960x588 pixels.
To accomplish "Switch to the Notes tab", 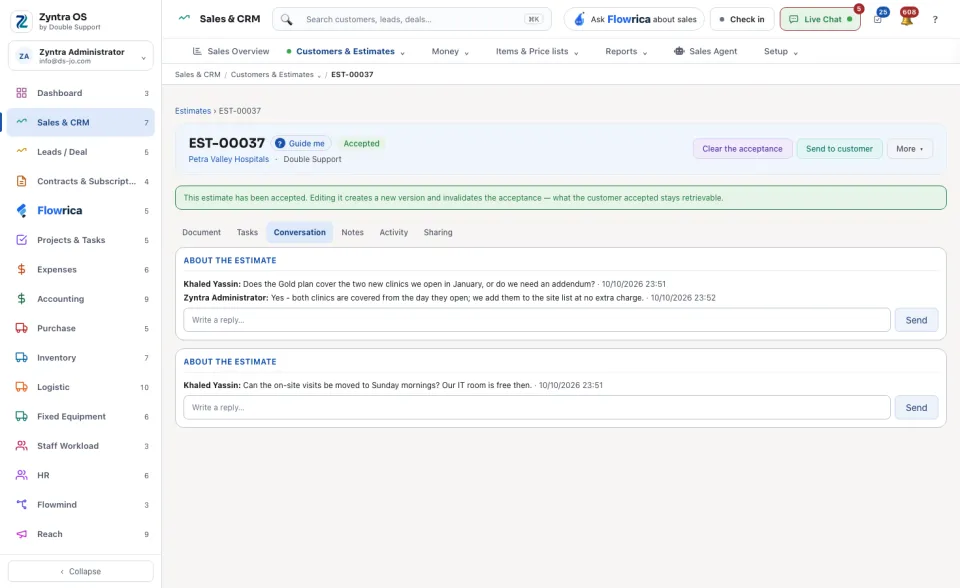I will tap(353, 232).
